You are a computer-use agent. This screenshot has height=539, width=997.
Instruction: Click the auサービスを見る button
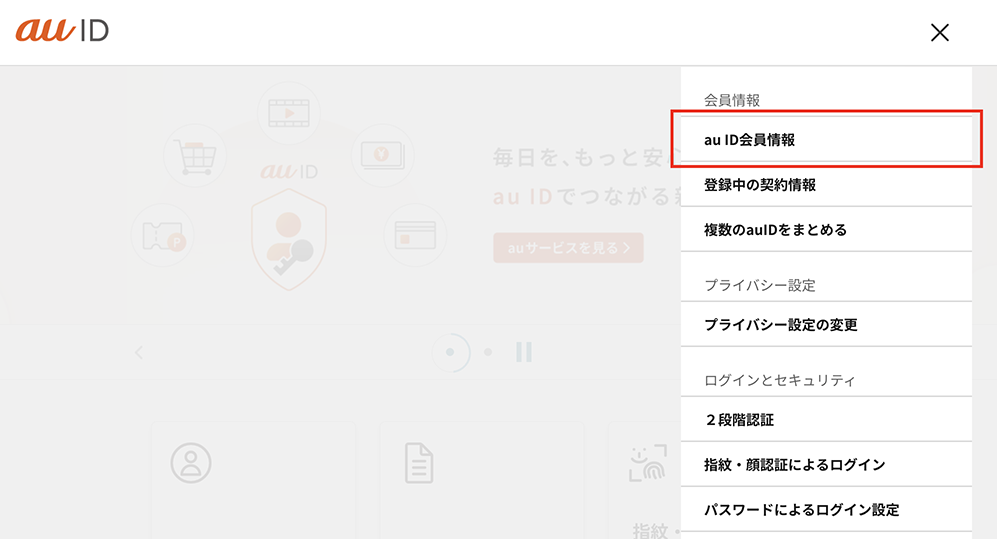pos(568,248)
